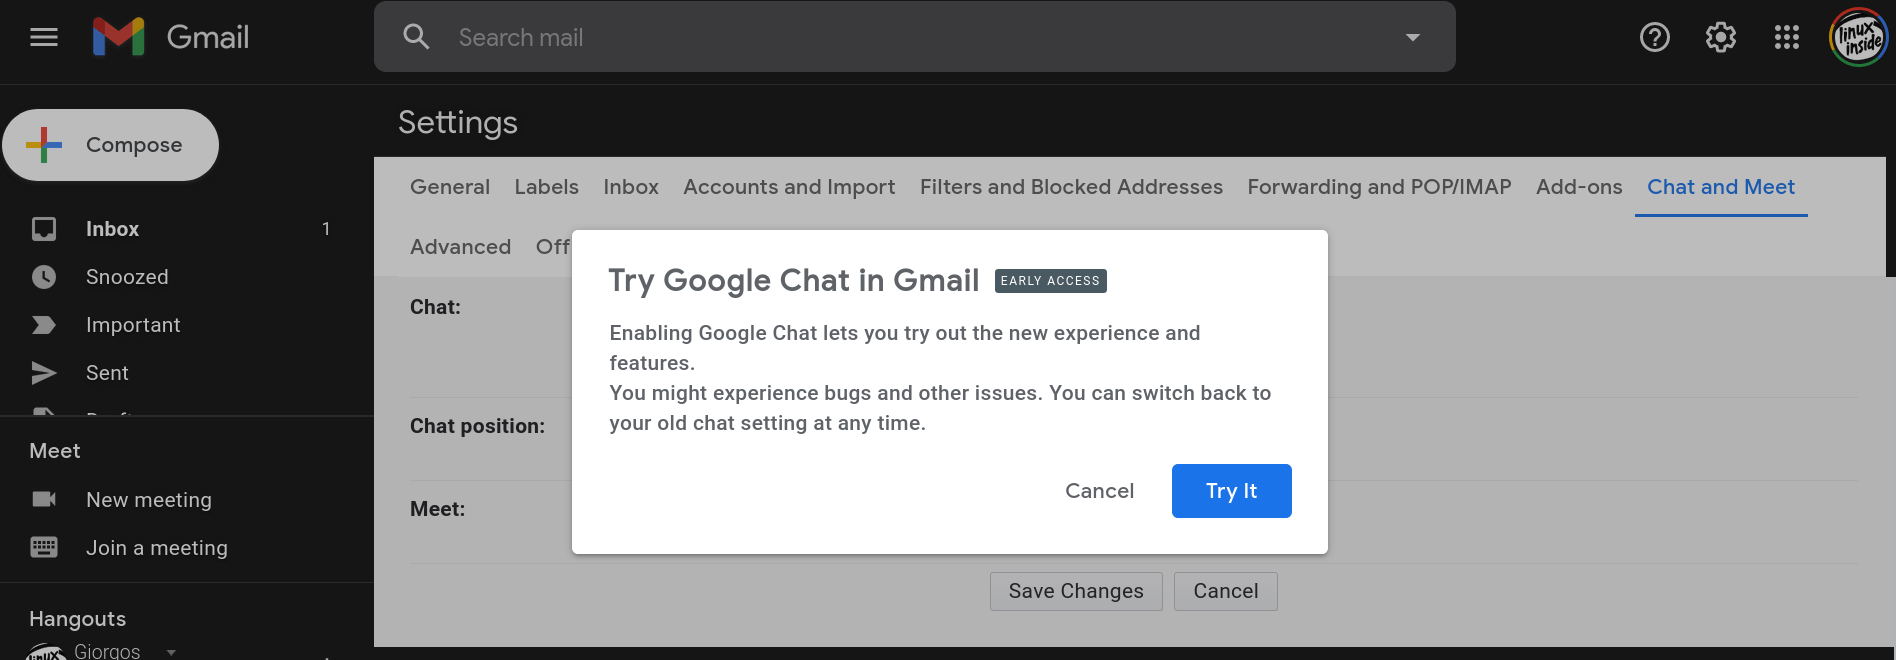Confirm with the Try It button
This screenshot has width=1896, height=660.
[1232, 491]
